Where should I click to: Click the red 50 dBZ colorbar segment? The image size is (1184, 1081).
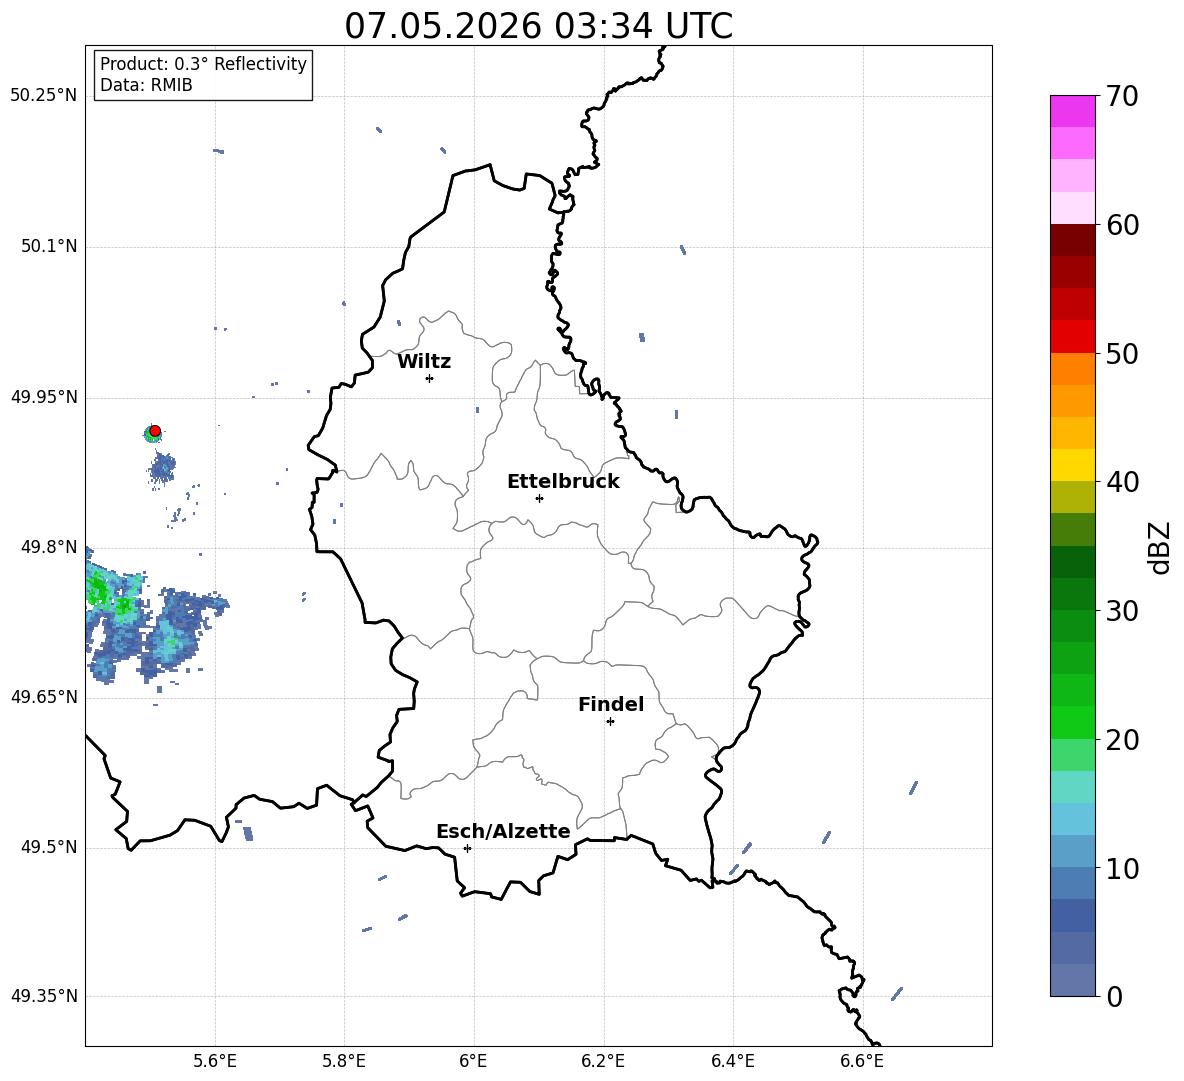1072,337
